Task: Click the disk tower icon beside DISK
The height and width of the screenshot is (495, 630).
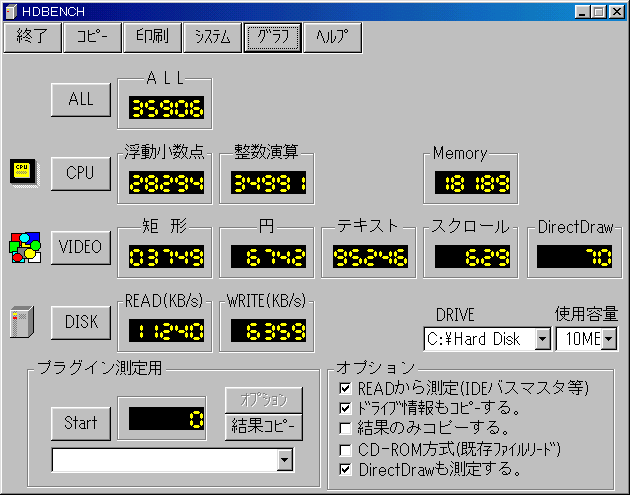Action: click(x=22, y=322)
